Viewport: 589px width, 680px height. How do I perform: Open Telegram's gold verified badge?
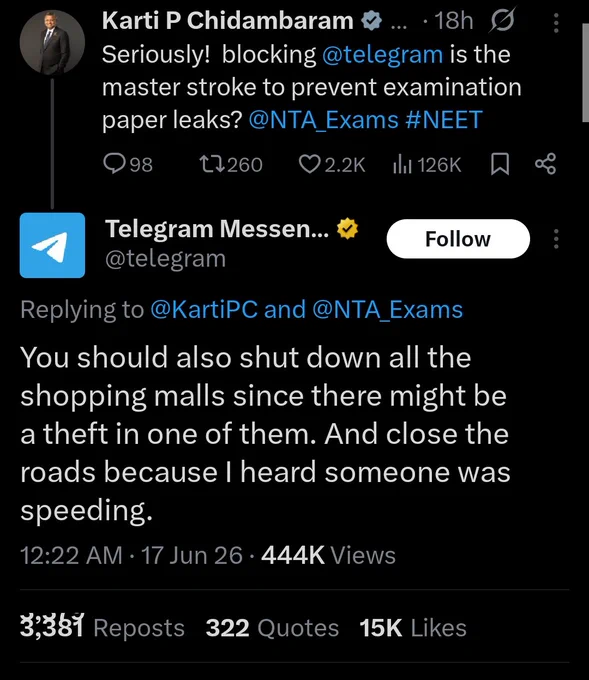click(347, 229)
